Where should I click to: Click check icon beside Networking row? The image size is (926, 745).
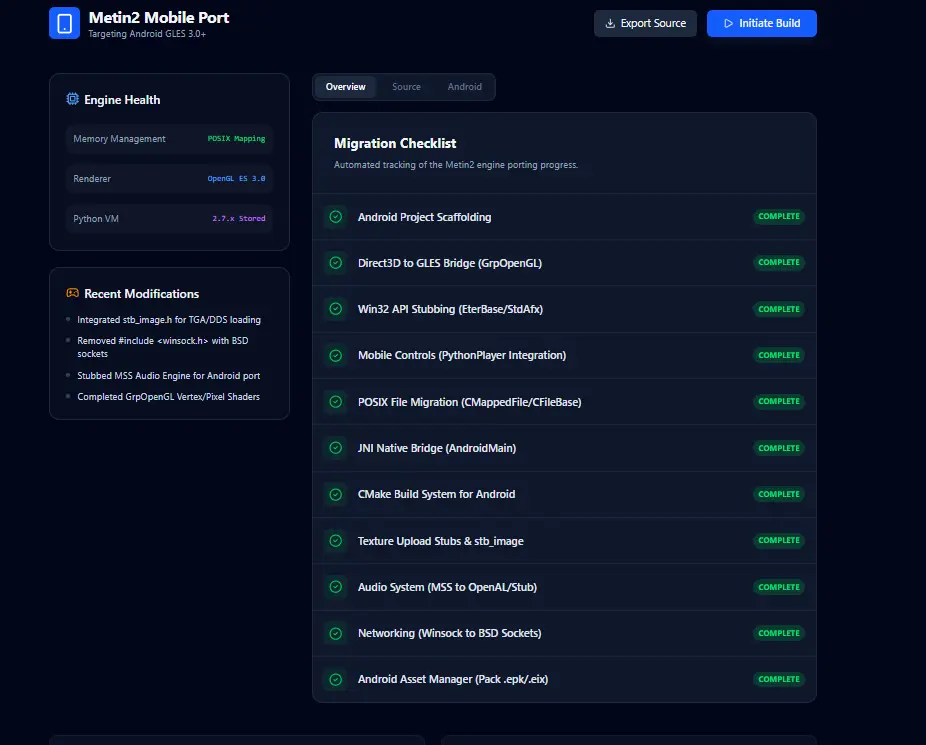pos(335,633)
